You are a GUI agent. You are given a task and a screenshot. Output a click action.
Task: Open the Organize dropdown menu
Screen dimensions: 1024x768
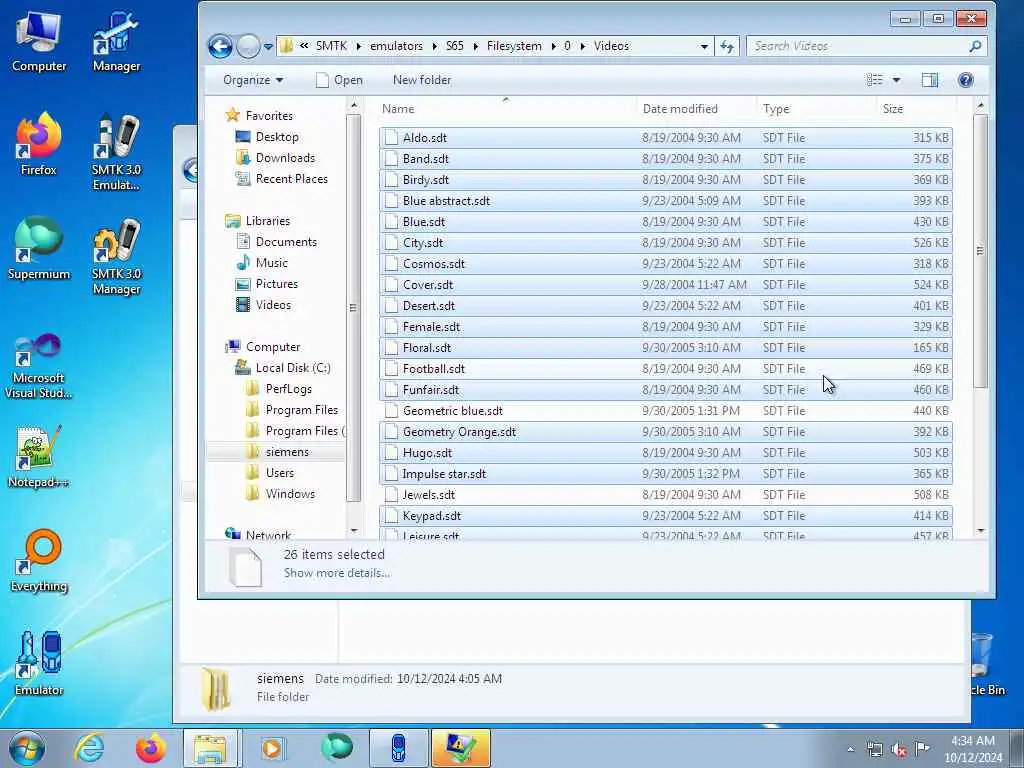point(253,80)
